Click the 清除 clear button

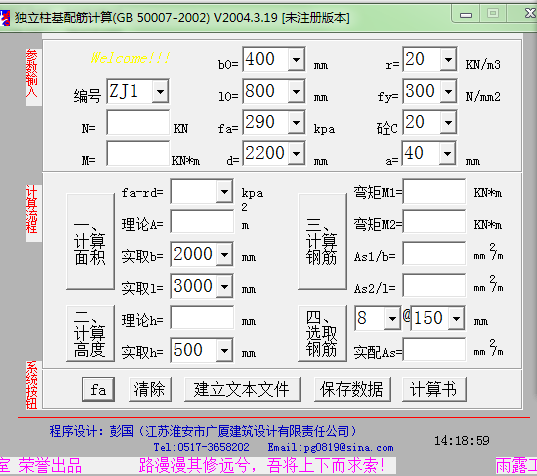150,390
